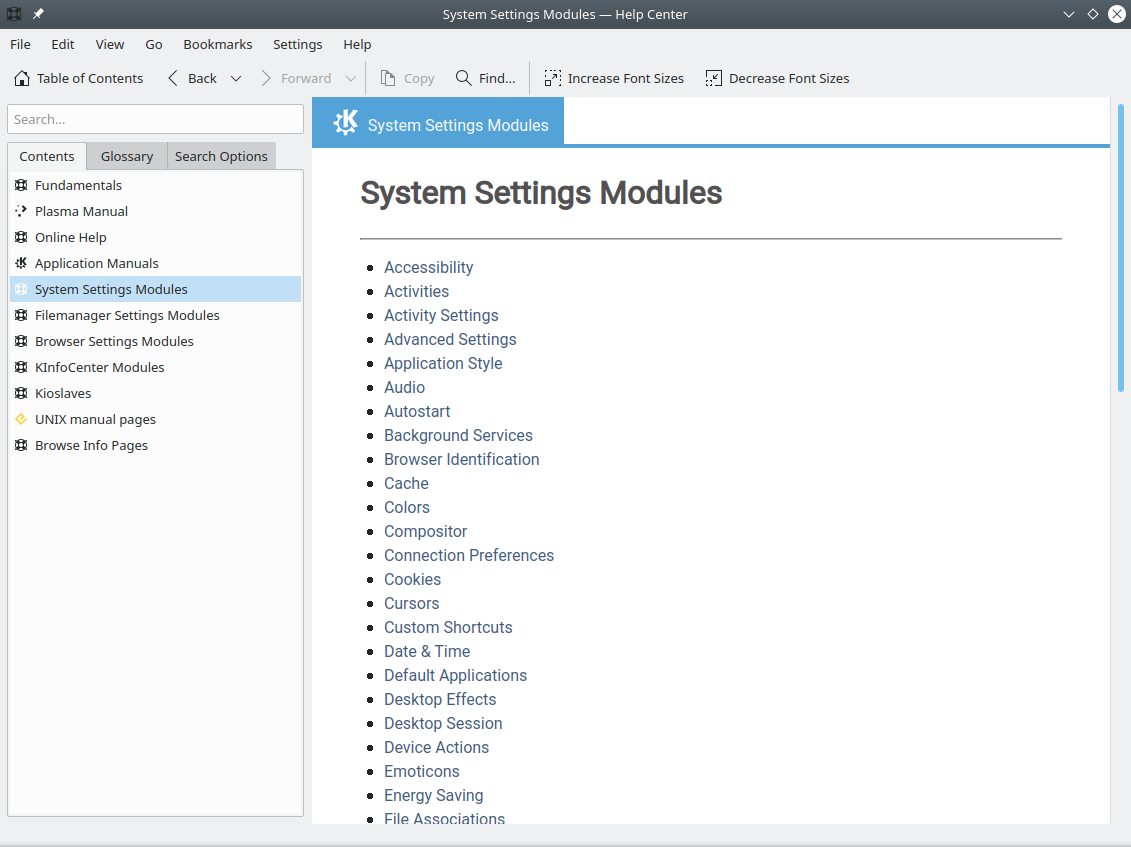Click the Find magnifier icon

tap(463, 78)
